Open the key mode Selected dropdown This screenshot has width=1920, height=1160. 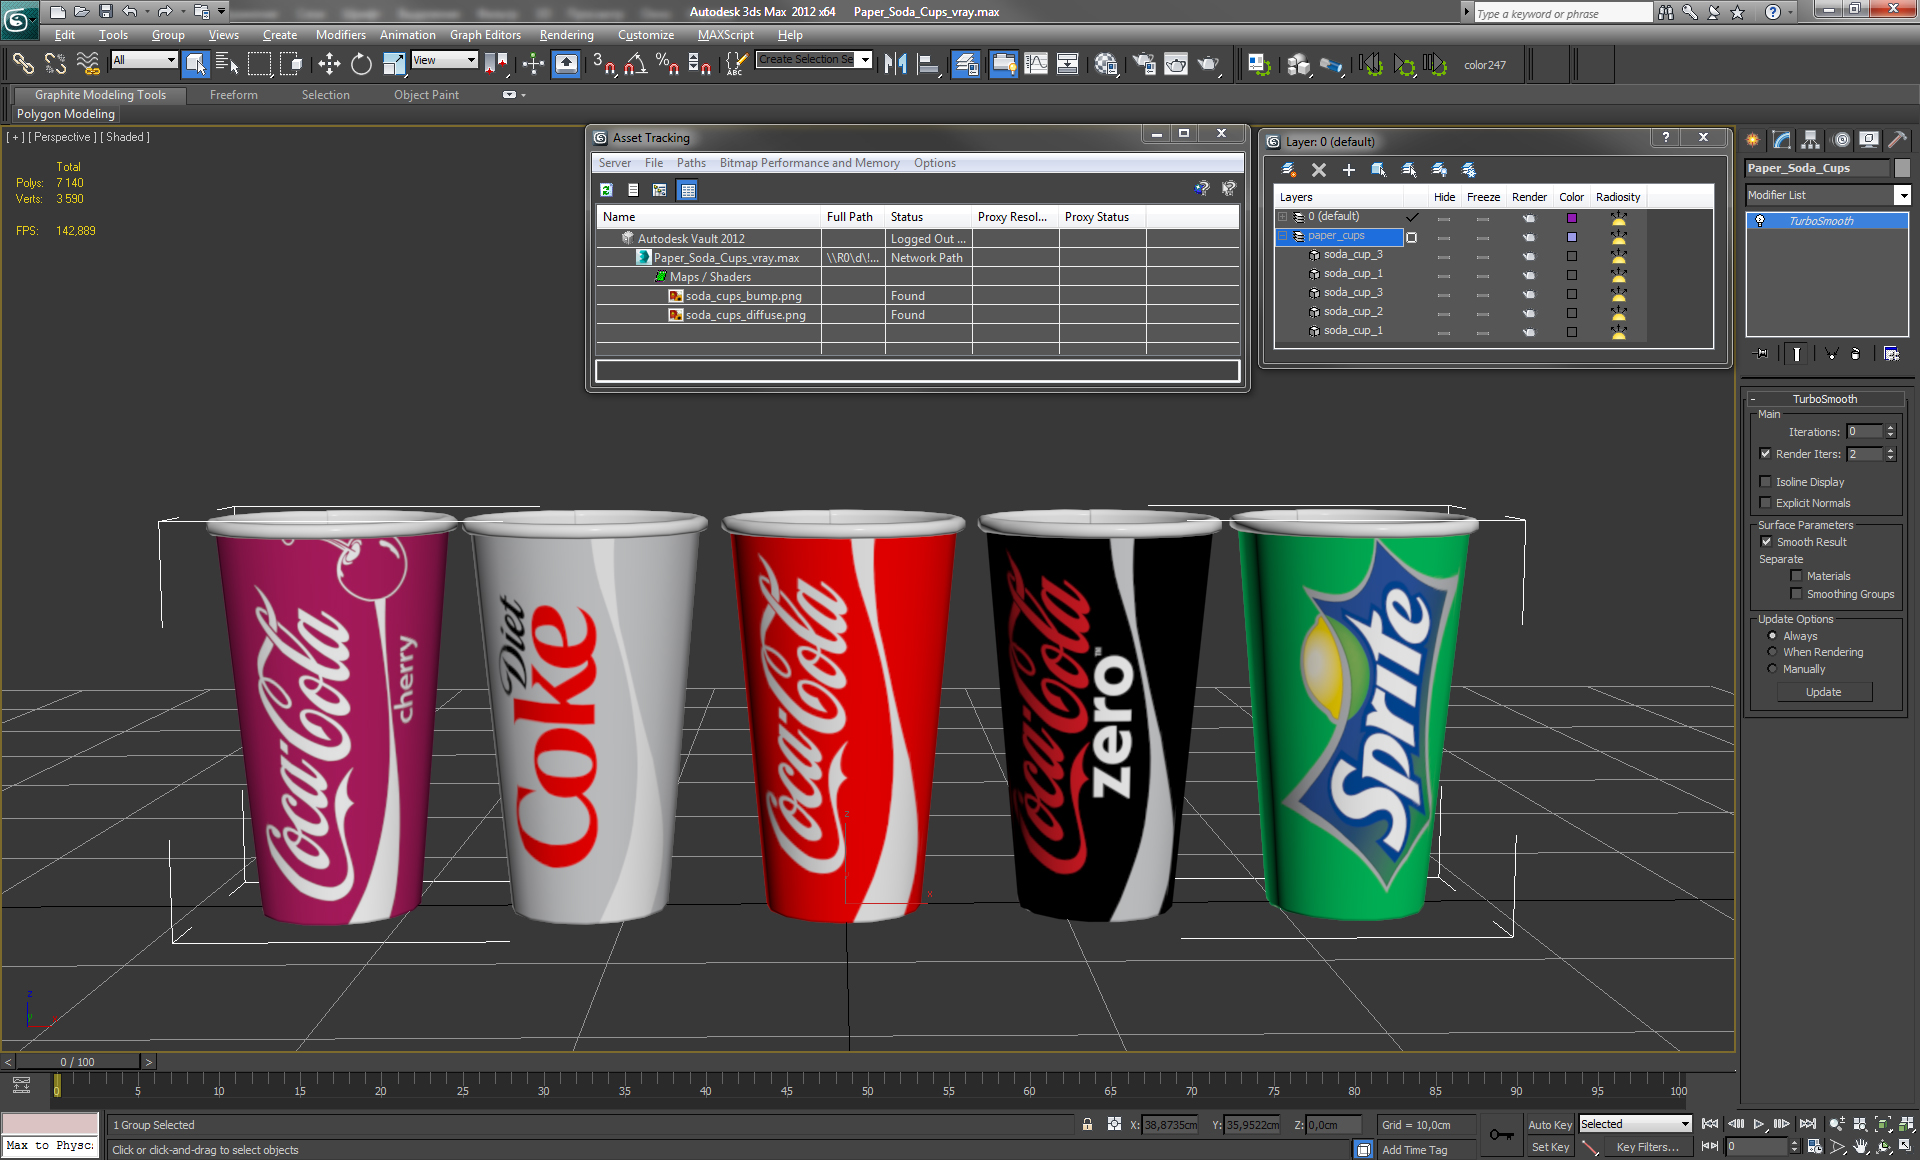click(1635, 1124)
